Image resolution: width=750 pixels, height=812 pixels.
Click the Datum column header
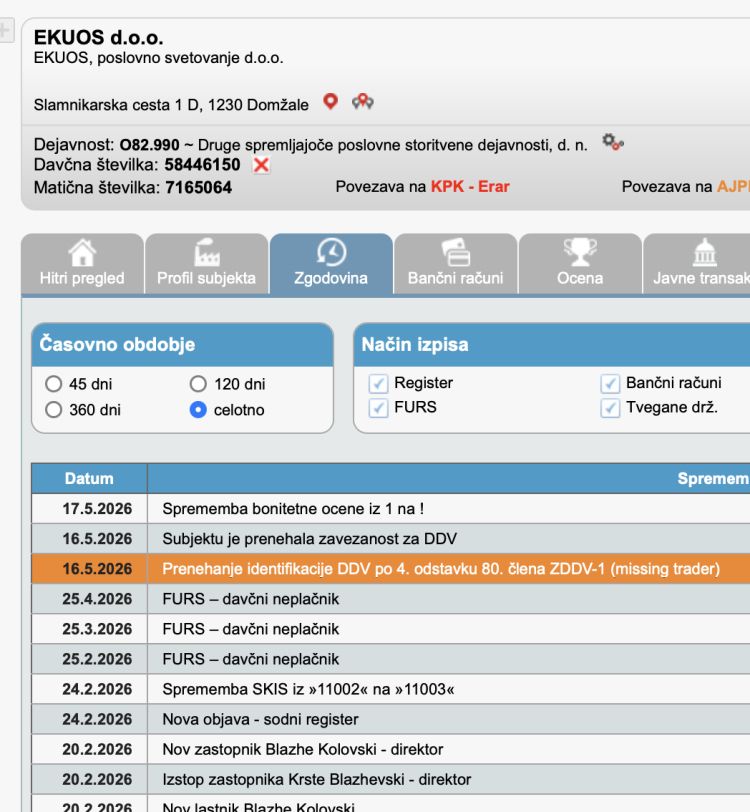tap(89, 478)
